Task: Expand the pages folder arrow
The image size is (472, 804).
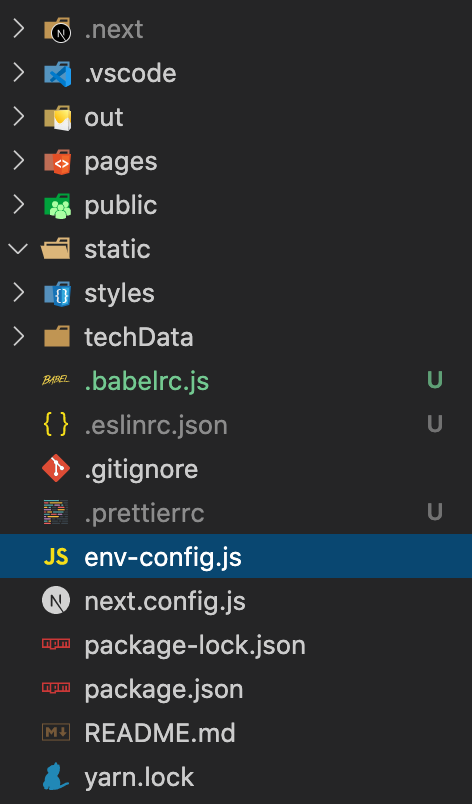Action: tap(18, 161)
